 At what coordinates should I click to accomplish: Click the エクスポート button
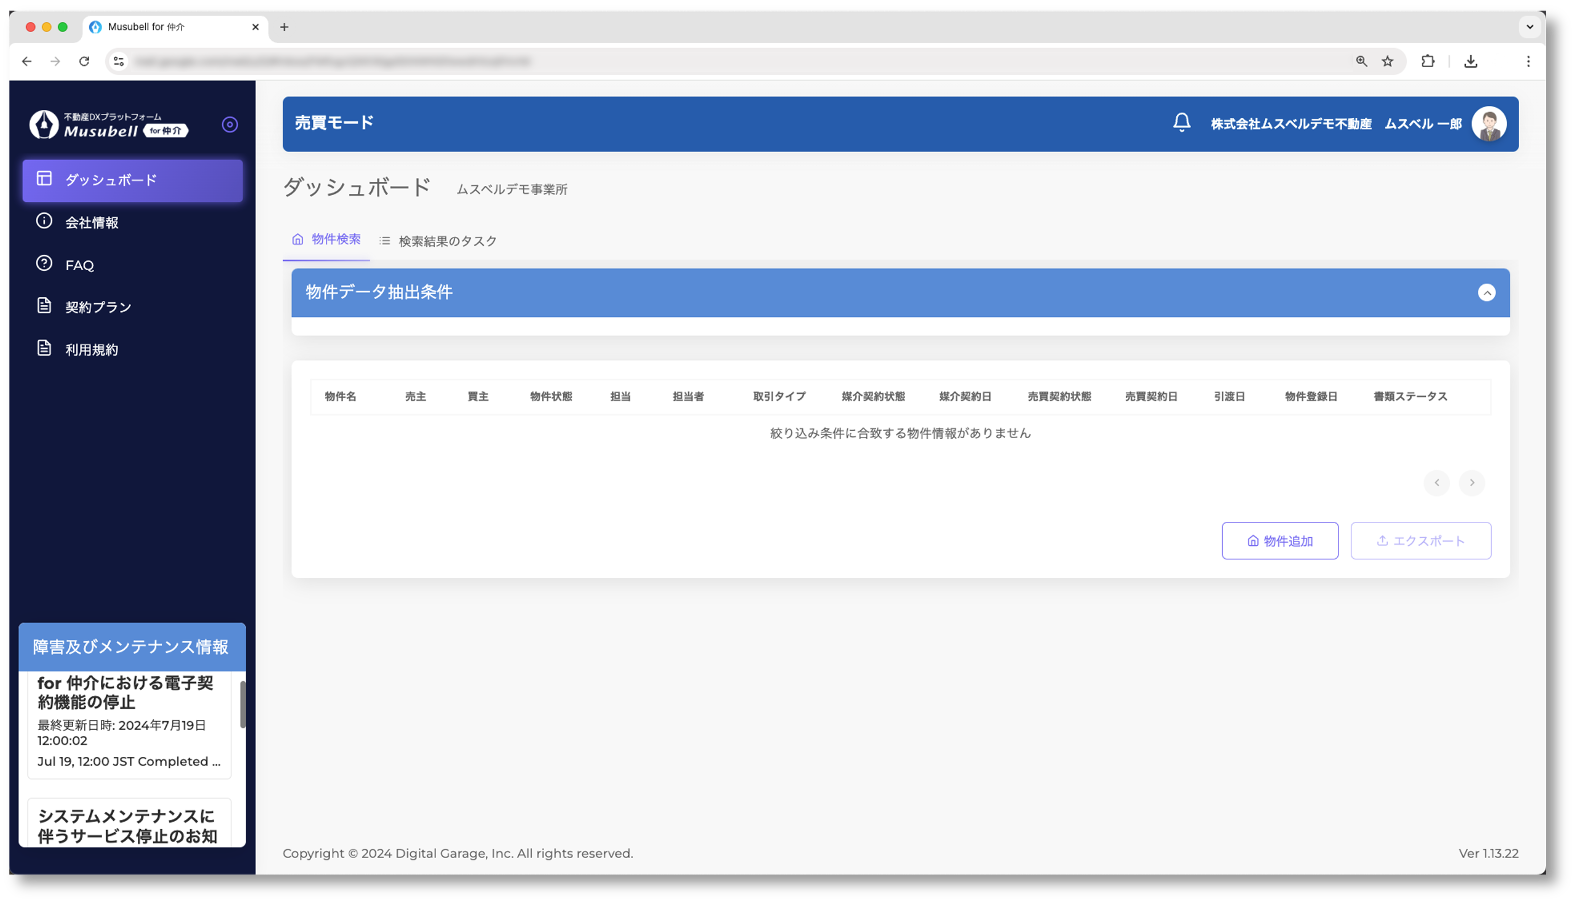(1420, 541)
